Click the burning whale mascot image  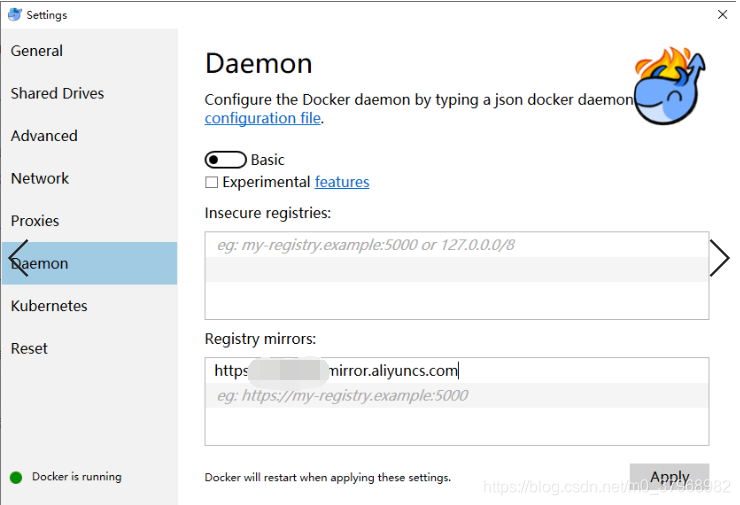670,84
